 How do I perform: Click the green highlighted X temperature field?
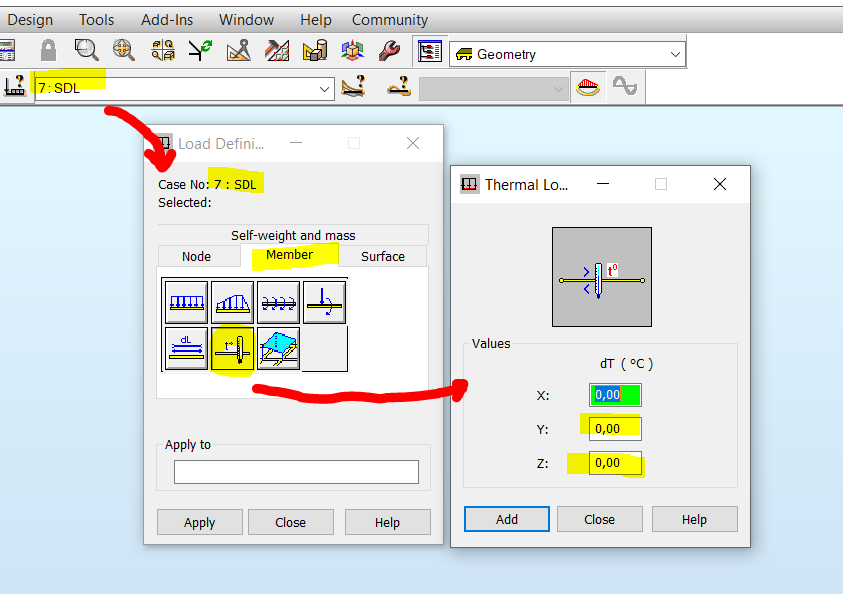[x=614, y=395]
